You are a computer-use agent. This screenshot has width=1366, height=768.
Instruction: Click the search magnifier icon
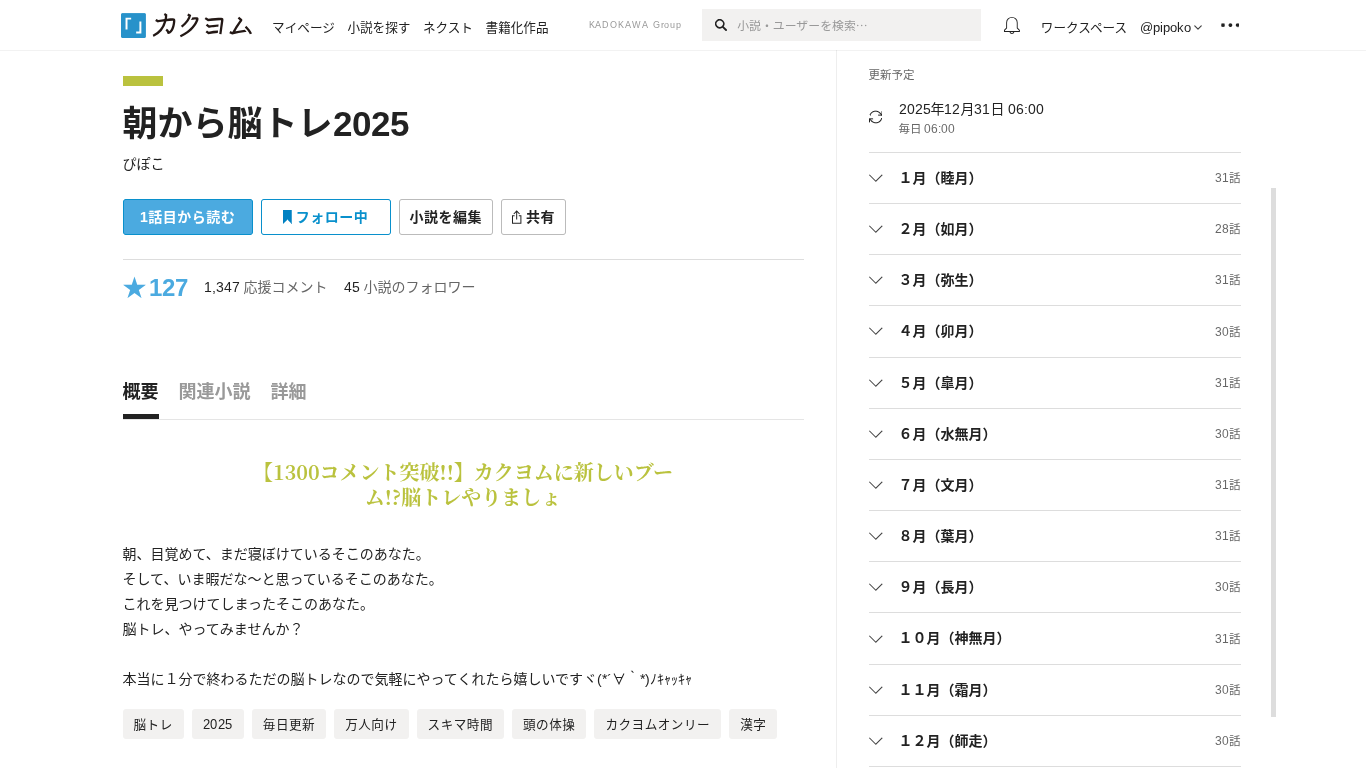(x=721, y=25)
